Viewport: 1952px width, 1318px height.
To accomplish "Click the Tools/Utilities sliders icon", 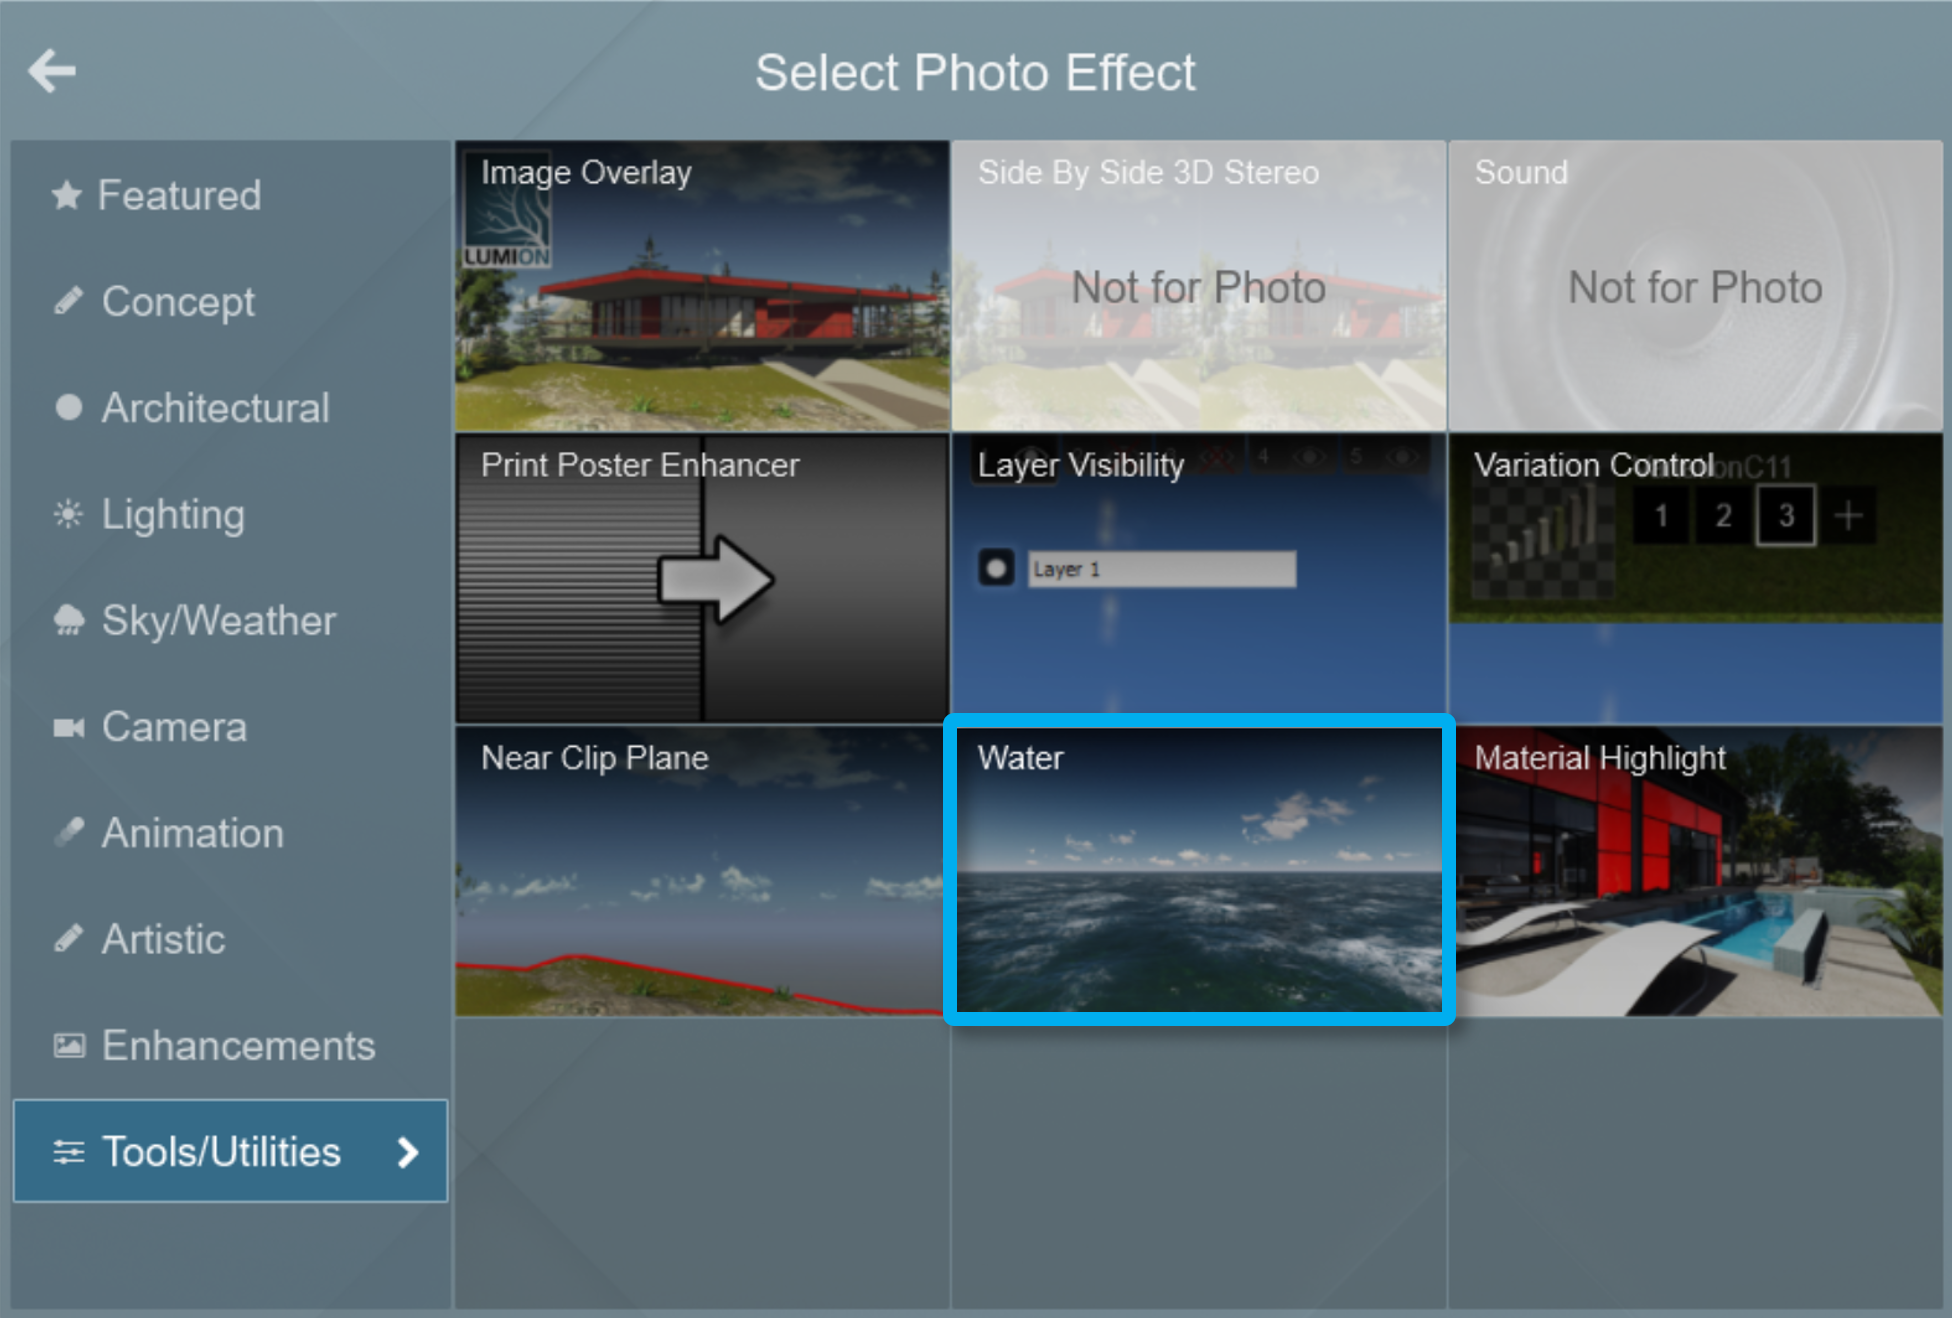I will coord(68,1152).
